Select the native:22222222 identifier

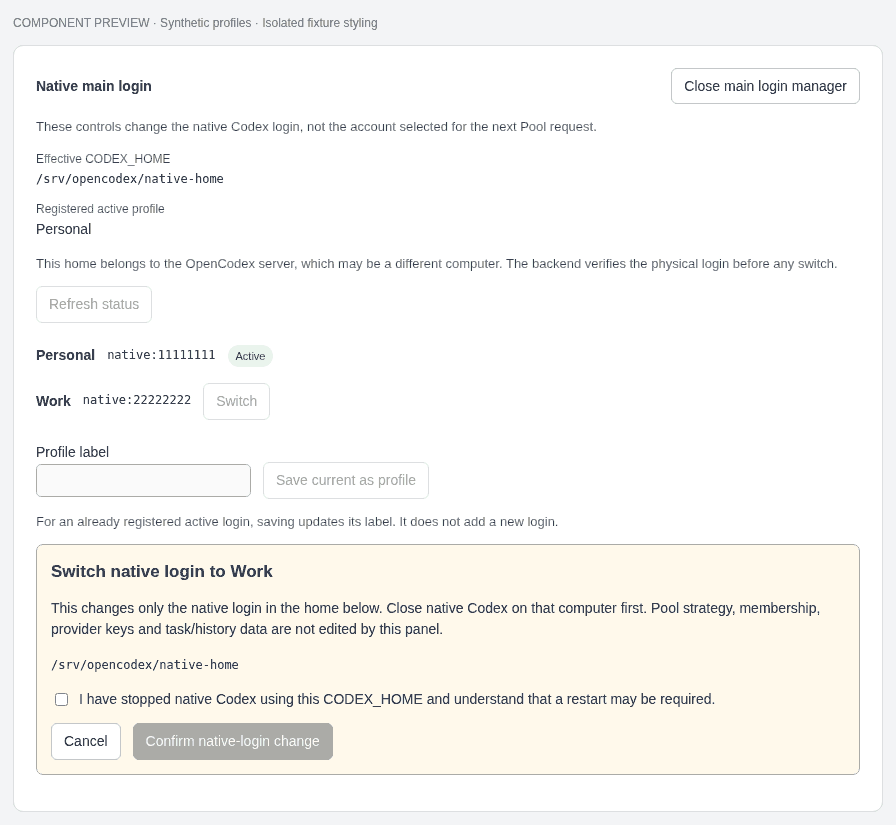click(137, 400)
